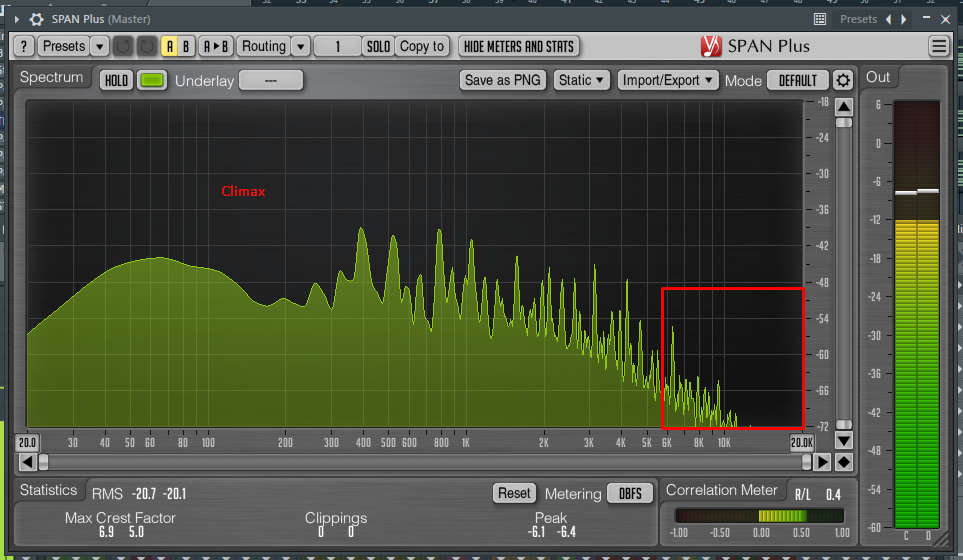Toggle the SOLO button
The height and width of the screenshot is (560, 963).
[x=378, y=46]
